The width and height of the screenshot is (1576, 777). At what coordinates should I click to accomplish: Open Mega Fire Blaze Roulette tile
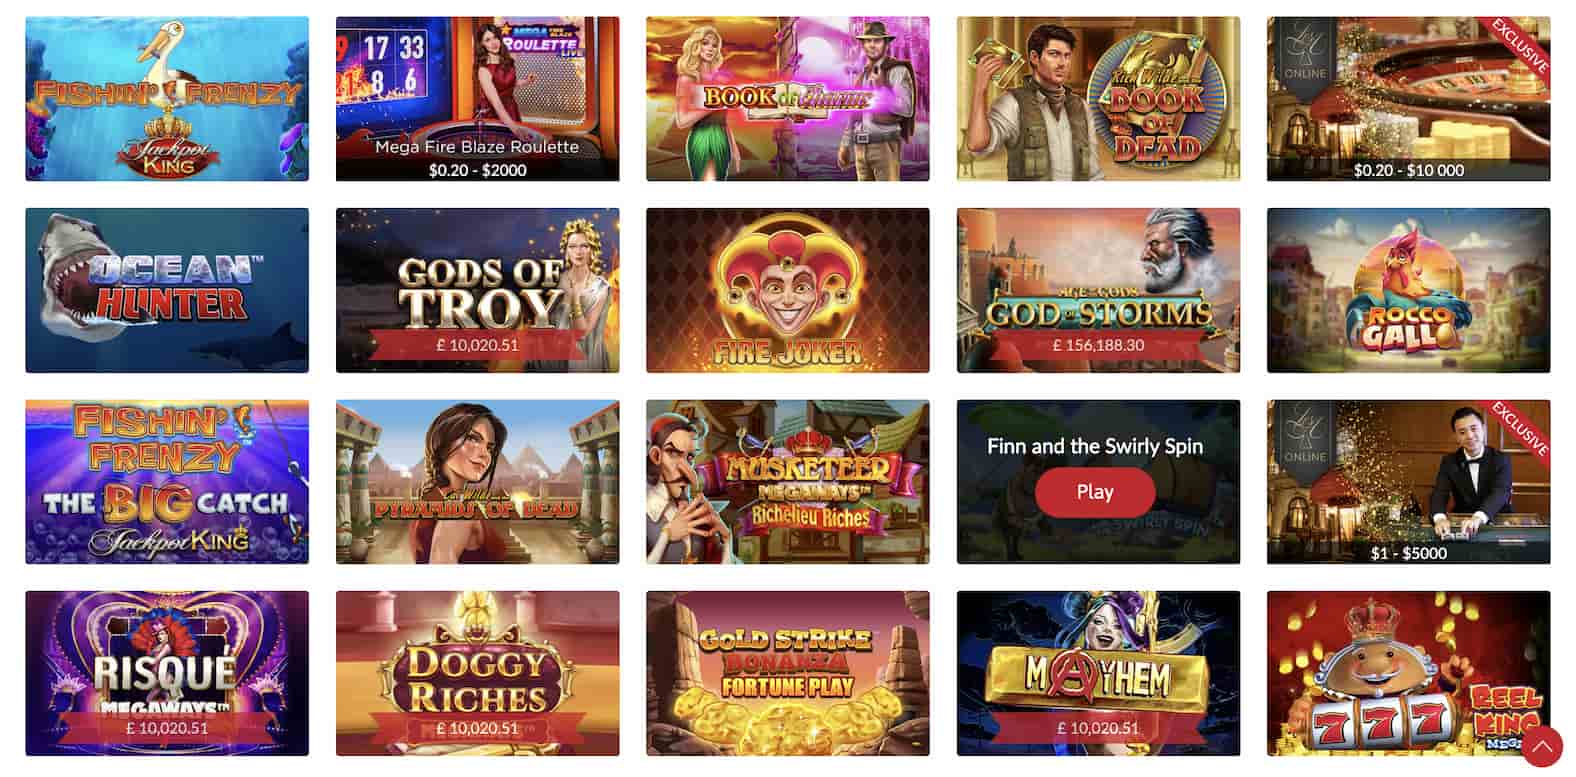pyautogui.click(x=477, y=99)
